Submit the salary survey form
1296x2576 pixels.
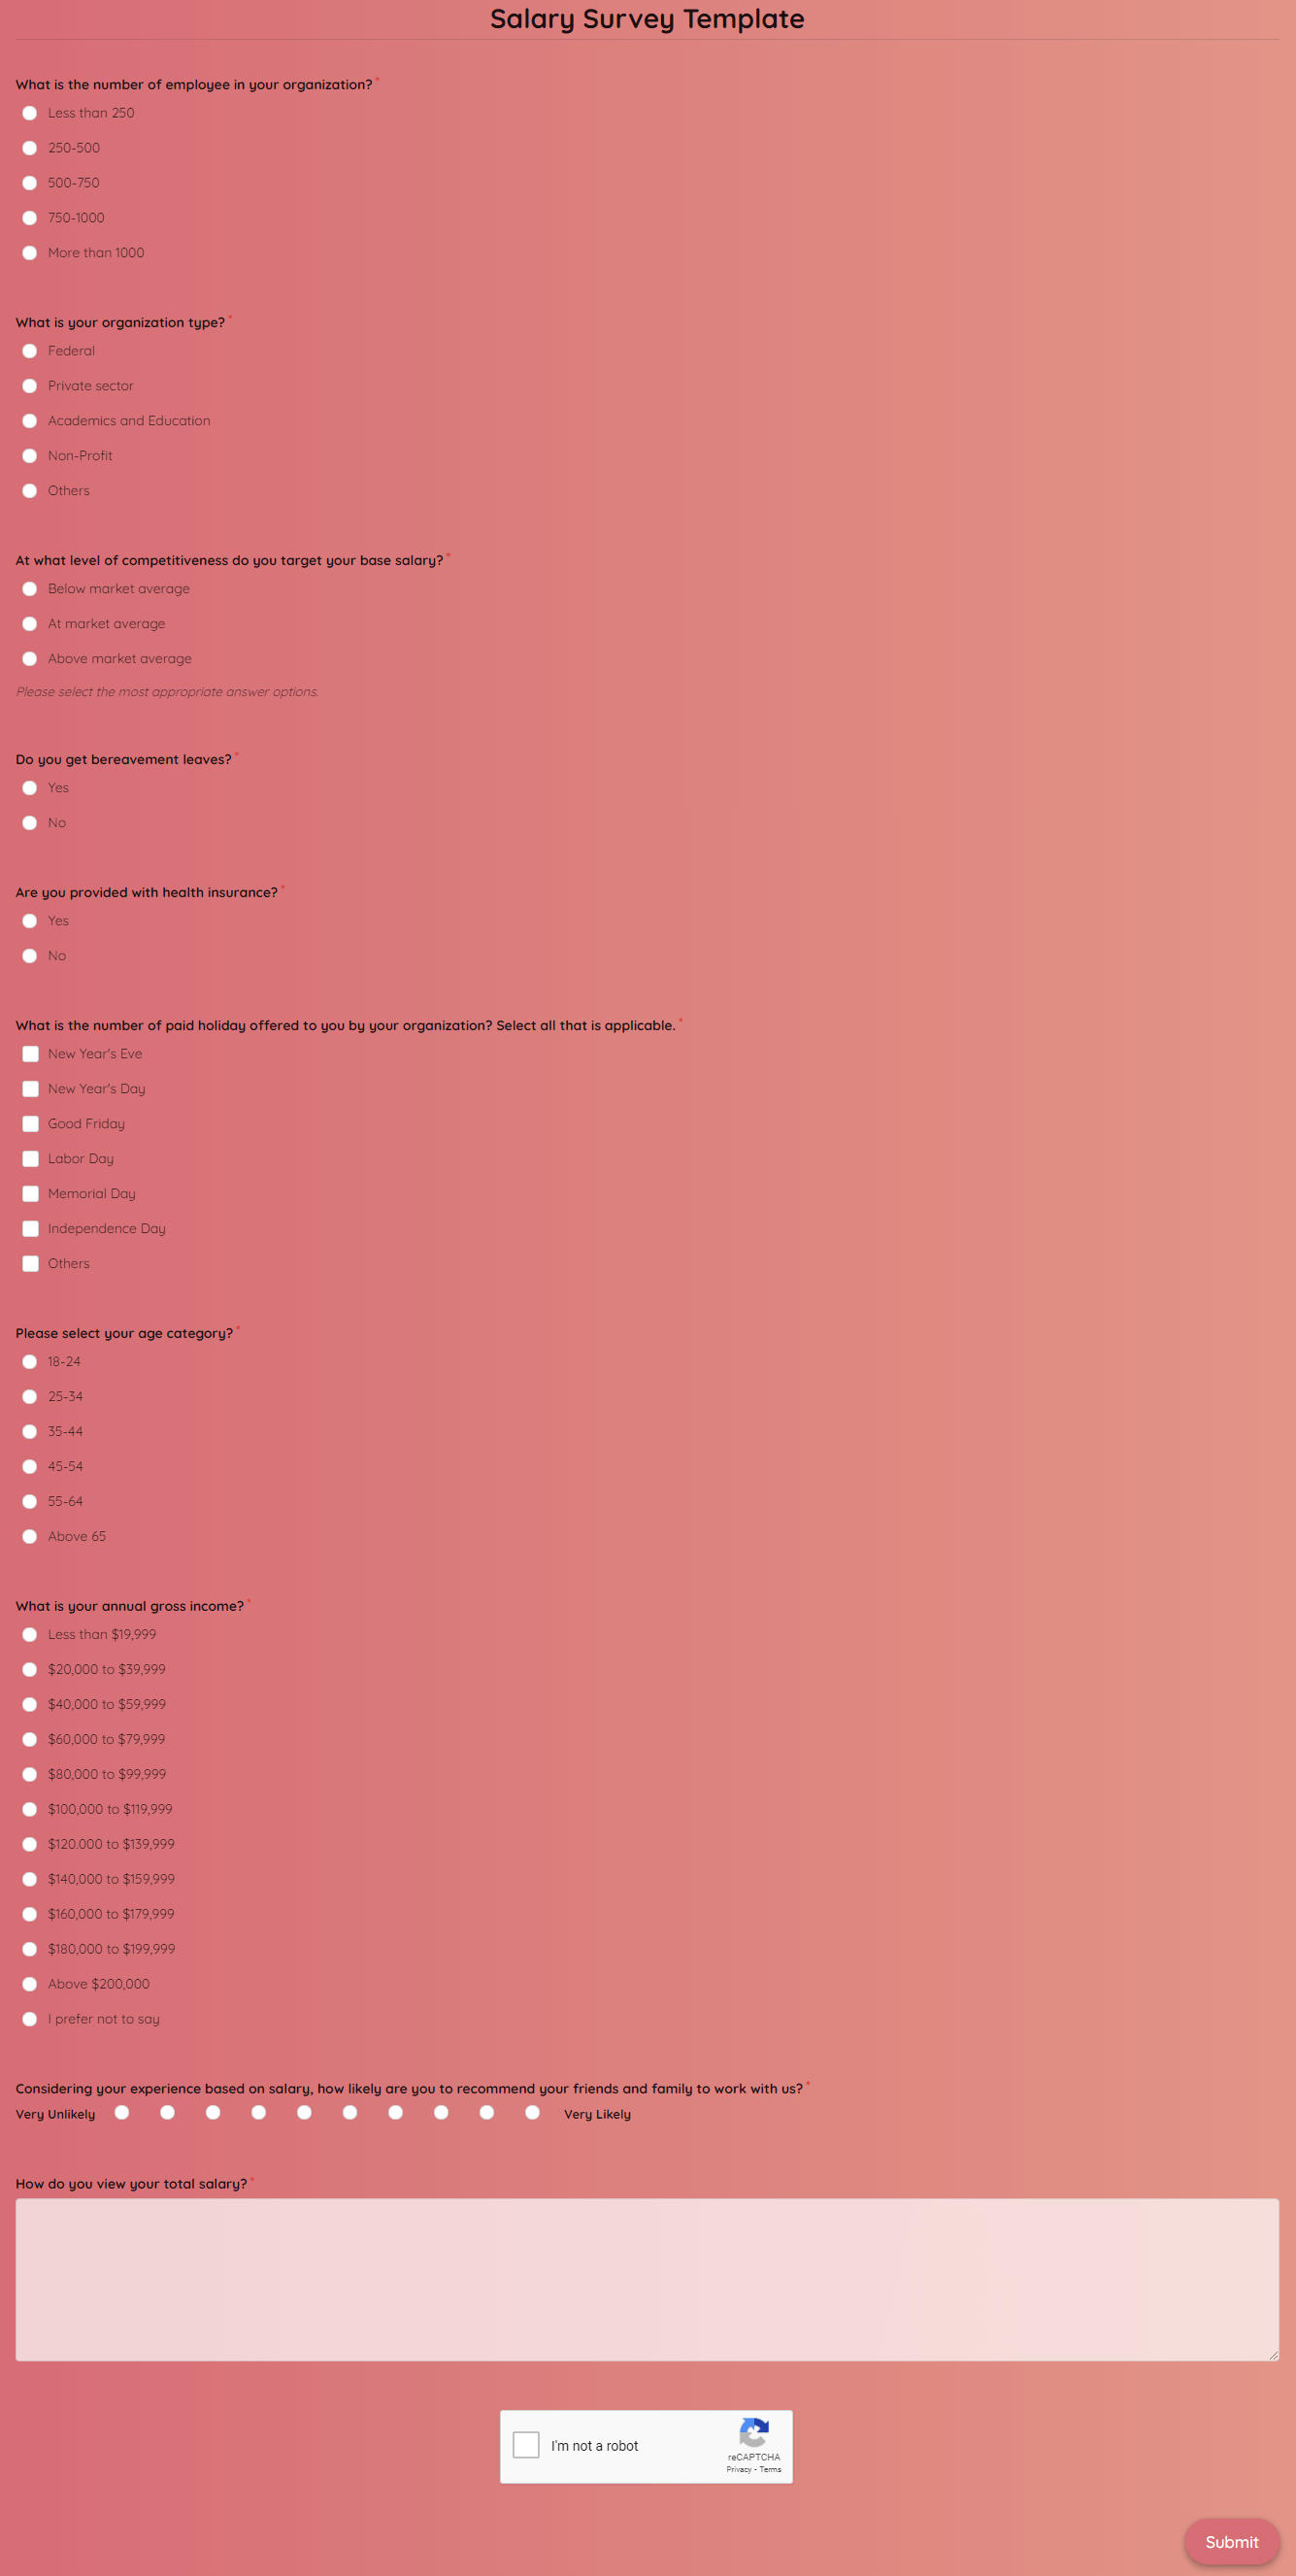(x=1231, y=2542)
